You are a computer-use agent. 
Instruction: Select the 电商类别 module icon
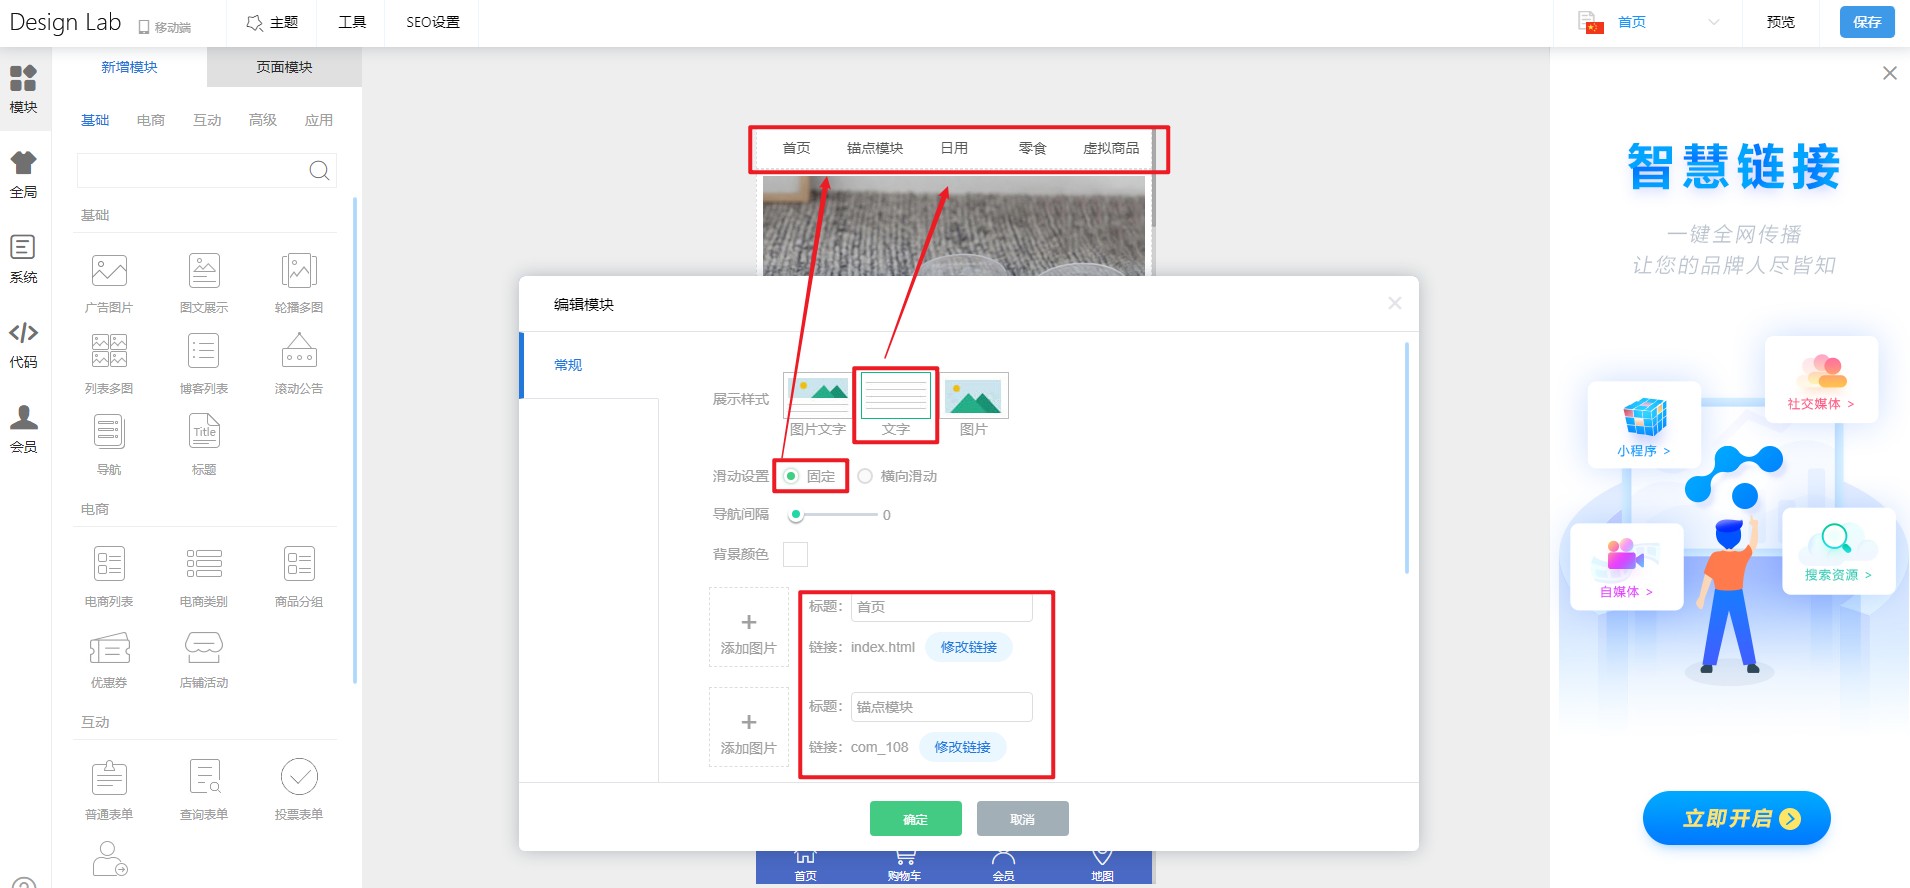pos(204,564)
